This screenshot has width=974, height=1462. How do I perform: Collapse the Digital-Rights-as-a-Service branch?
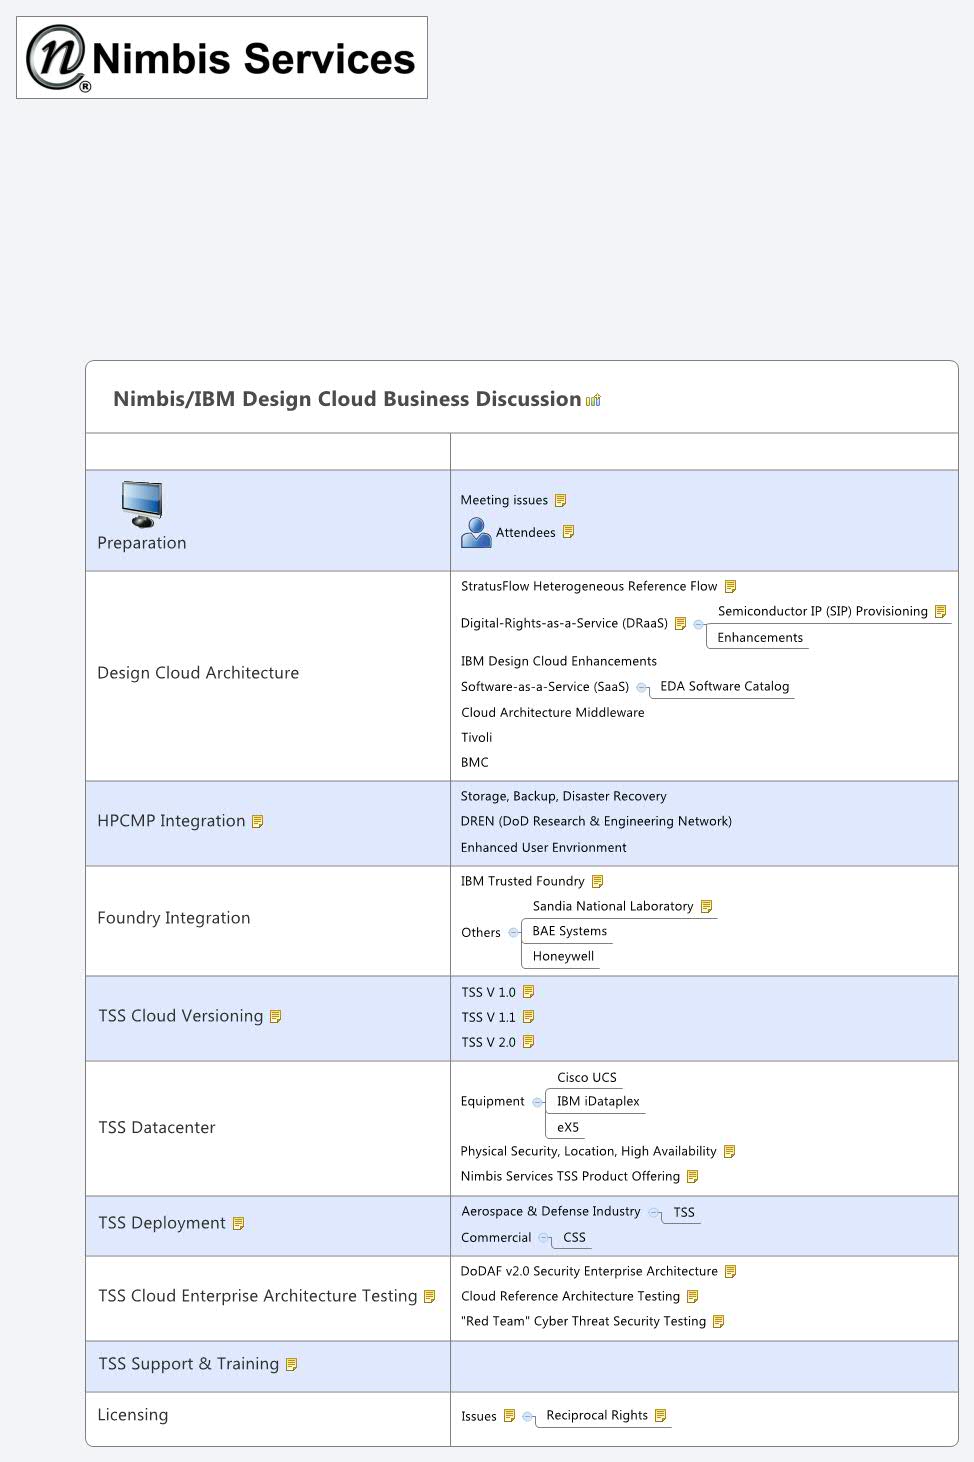coord(698,624)
